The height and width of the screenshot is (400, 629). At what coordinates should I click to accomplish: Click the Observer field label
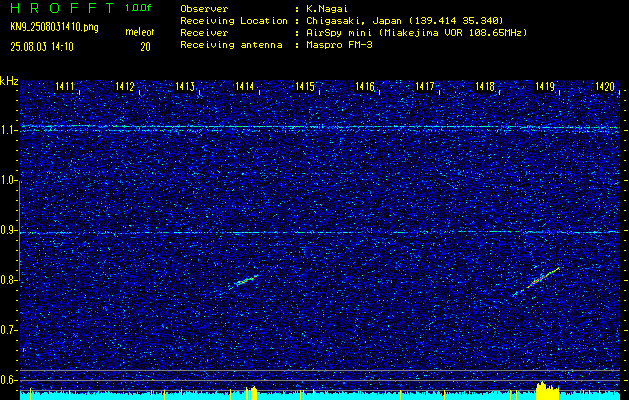point(204,9)
